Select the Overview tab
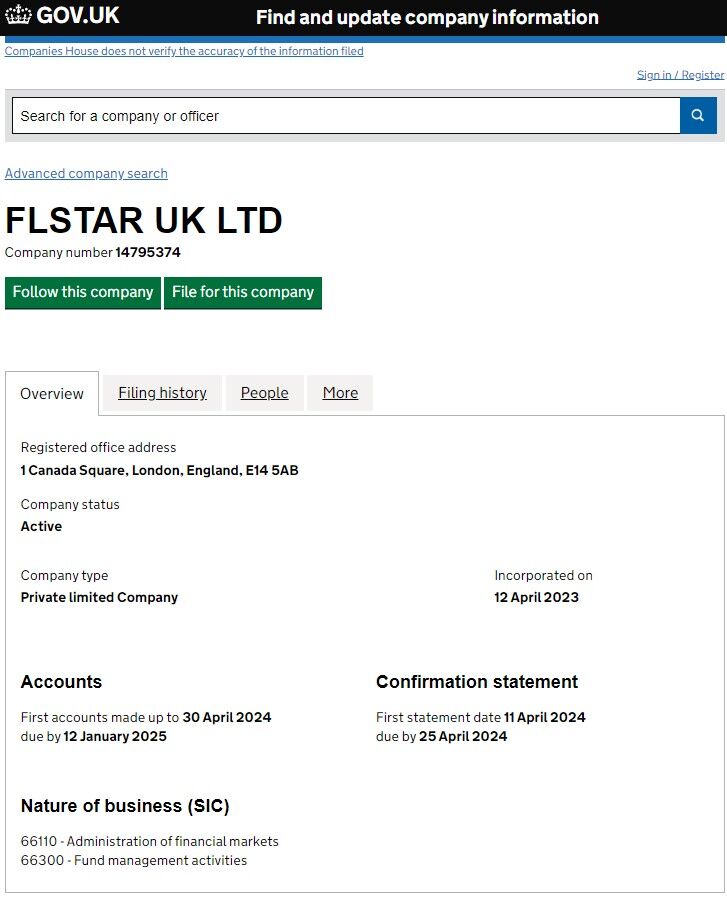The width and height of the screenshot is (727, 902). pos(52,394)
